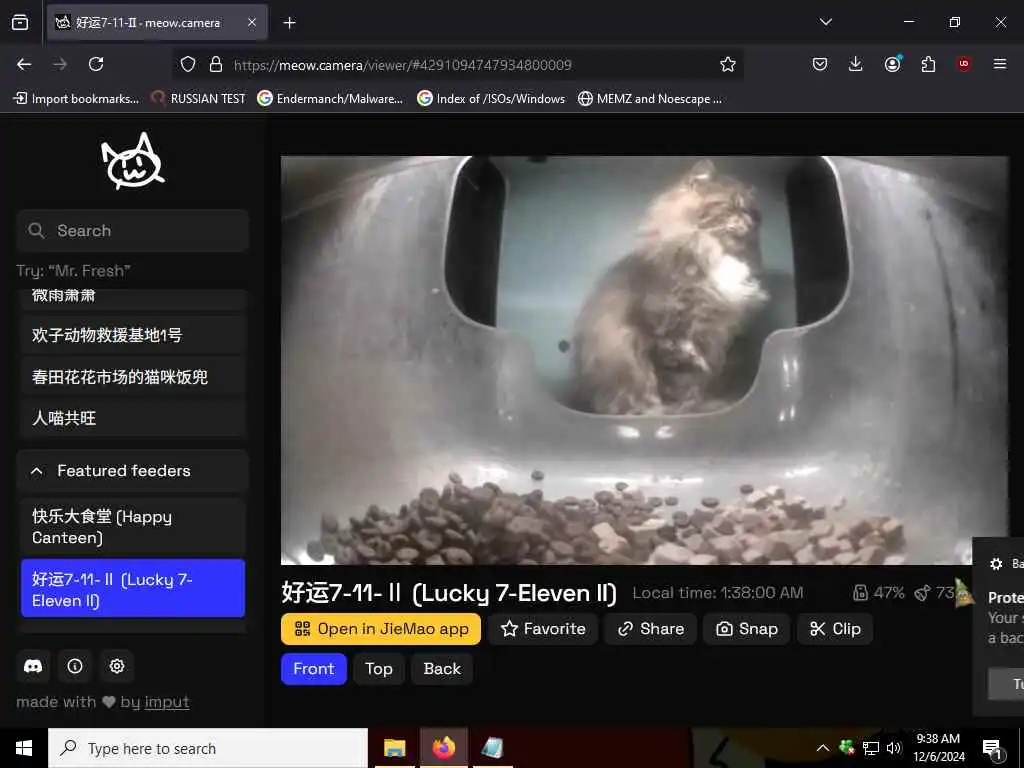Click the padlock site security icon
The height and width of the screenshot is (768, 1024).
pyautogui.click(x=216, y=64)
